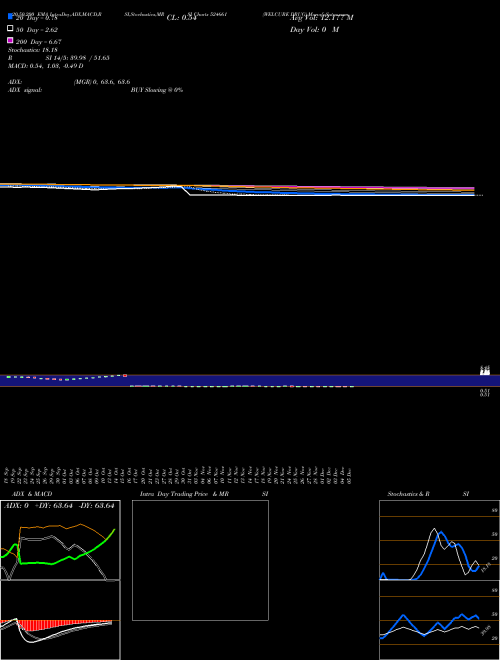Click the 'Avg Vol: 12.177 M' label

(x=322, y=18)
